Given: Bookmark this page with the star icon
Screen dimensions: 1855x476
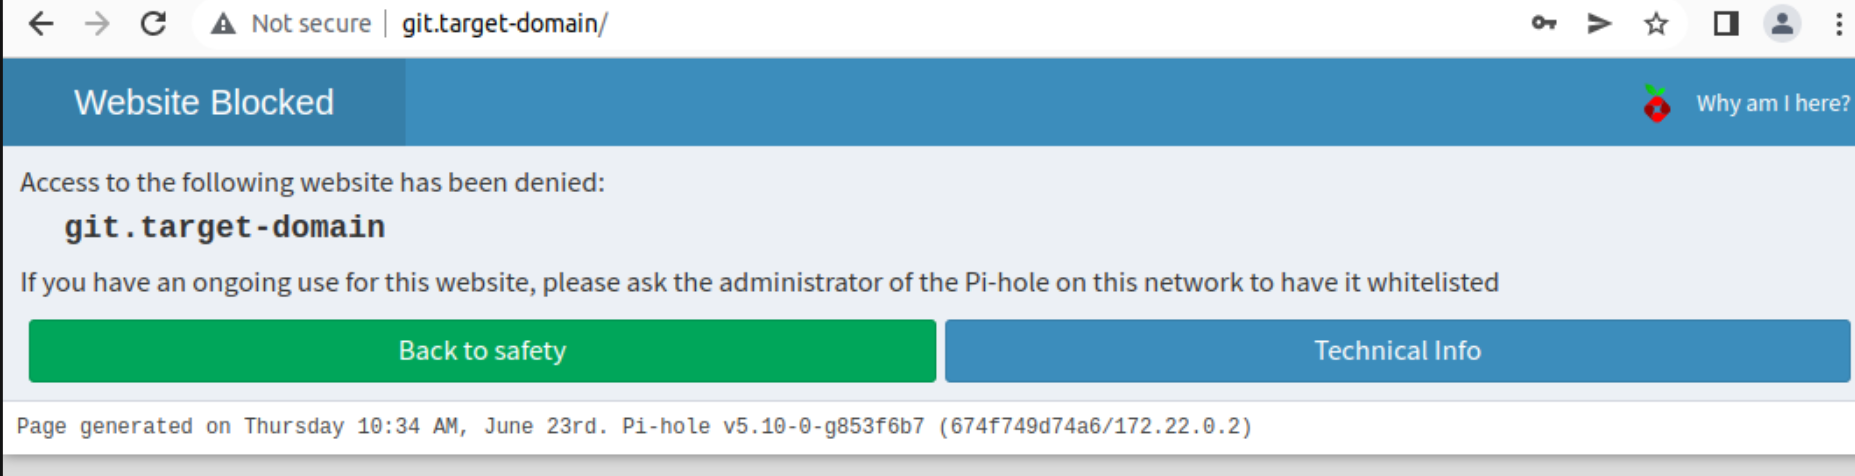Looking at the screenshot, I should coord(1656,23).
